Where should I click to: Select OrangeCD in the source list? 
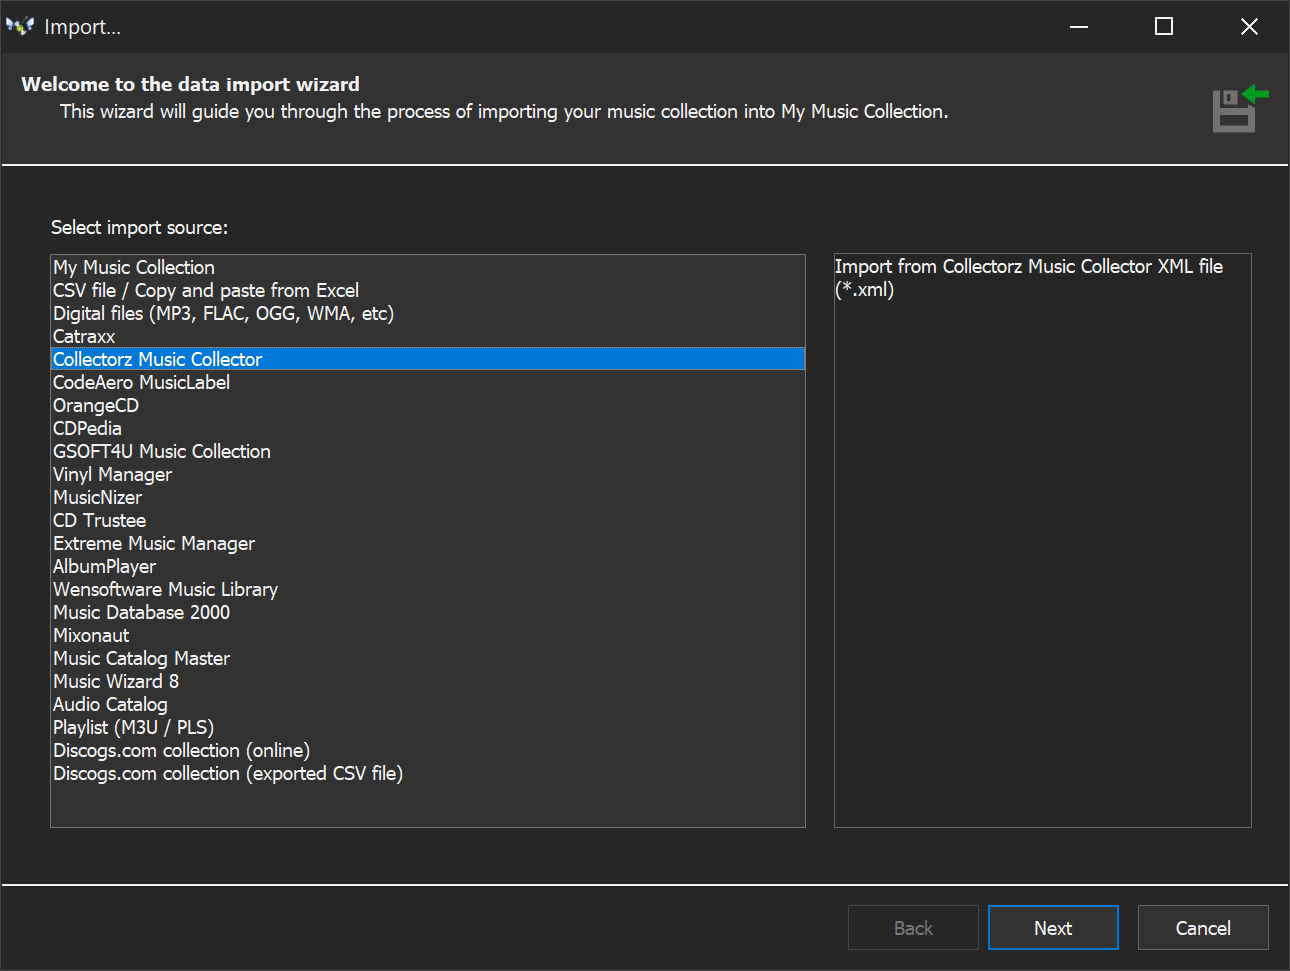coord(96,405)
